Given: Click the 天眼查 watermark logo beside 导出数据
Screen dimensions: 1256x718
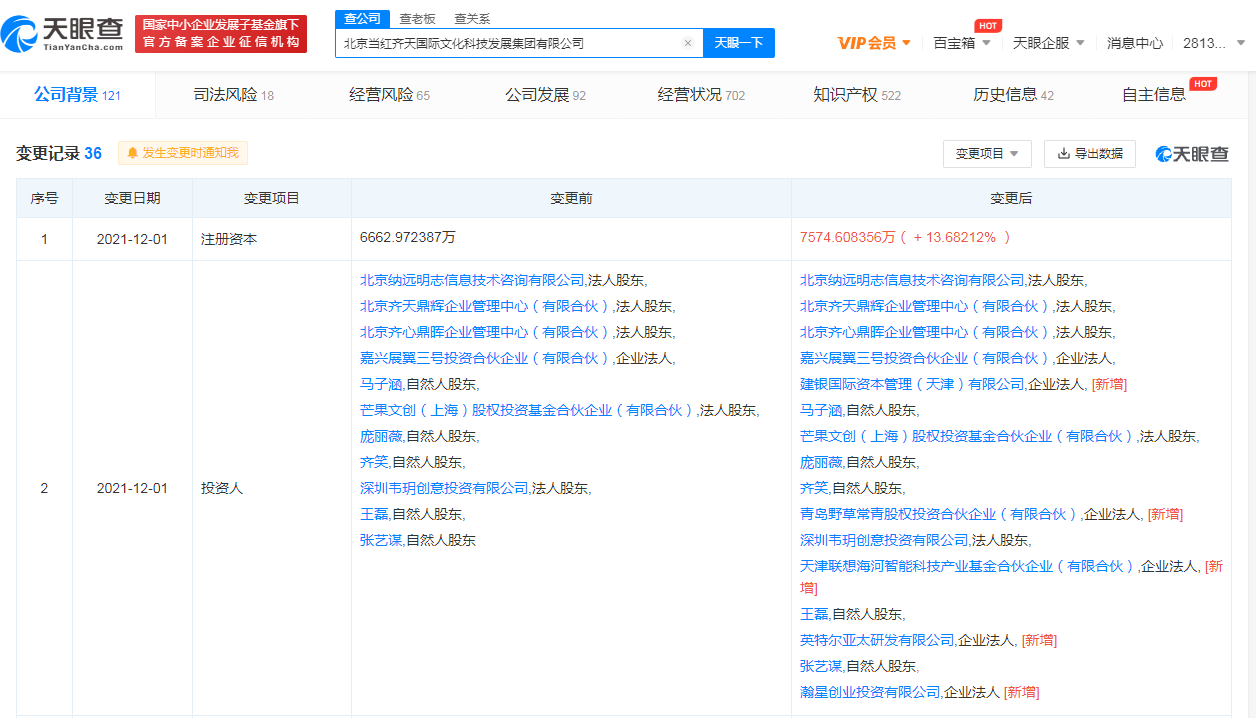Looking at the screenshot, I should 1193,154.
